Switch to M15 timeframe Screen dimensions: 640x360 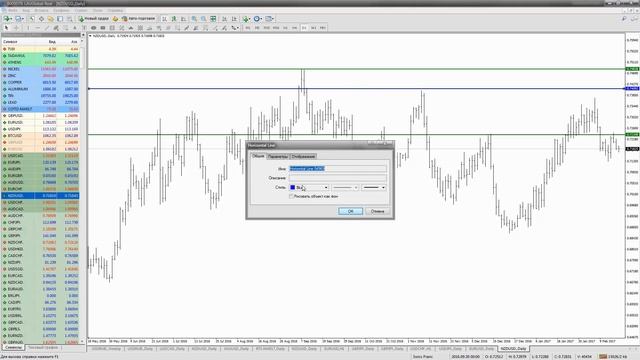click(x=267, y=28)
